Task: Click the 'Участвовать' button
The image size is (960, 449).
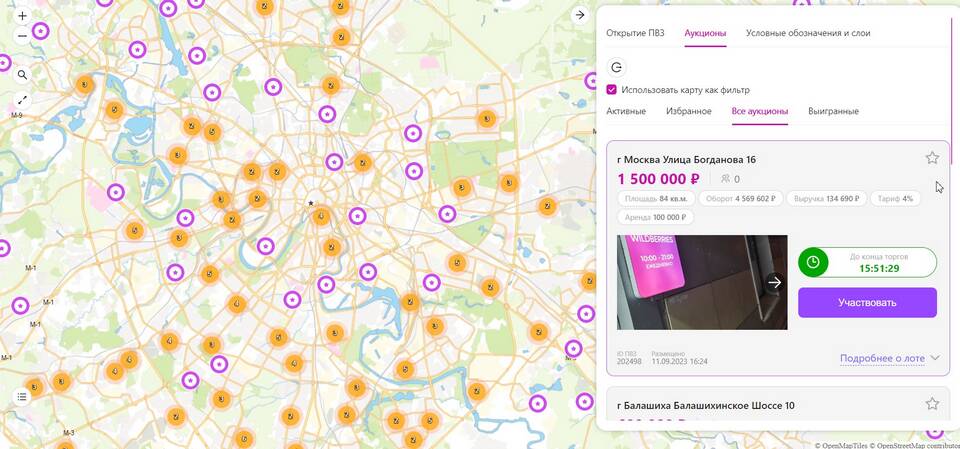Action: 867,302
